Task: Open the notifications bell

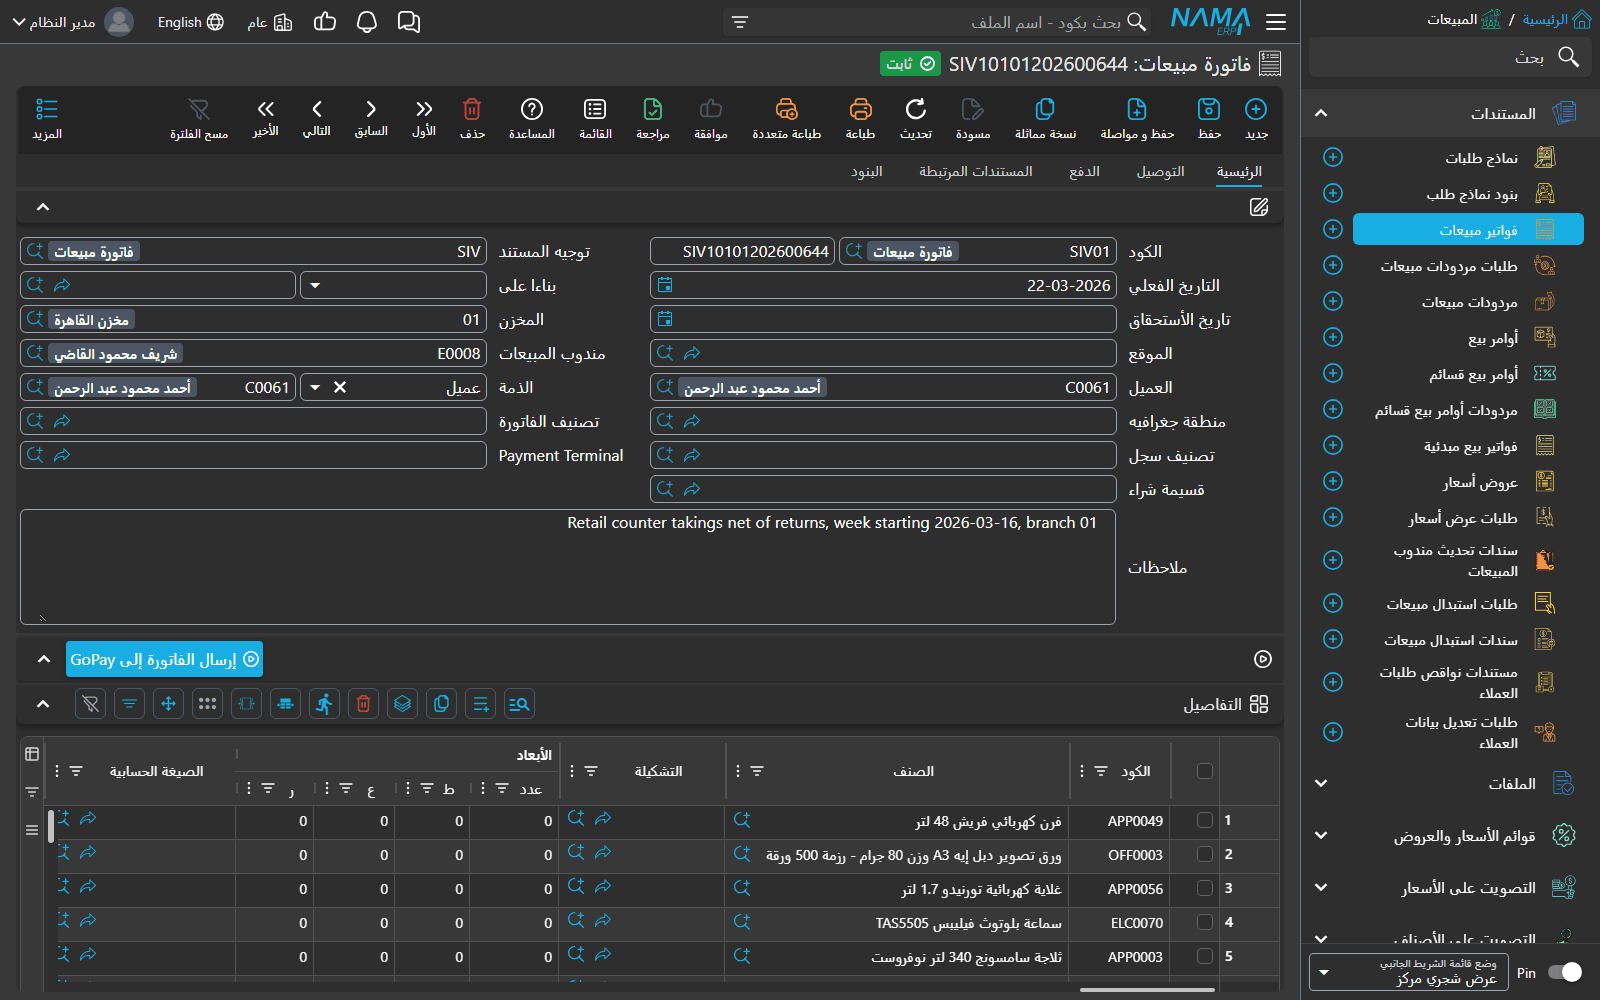Action: tap(367, 22)
